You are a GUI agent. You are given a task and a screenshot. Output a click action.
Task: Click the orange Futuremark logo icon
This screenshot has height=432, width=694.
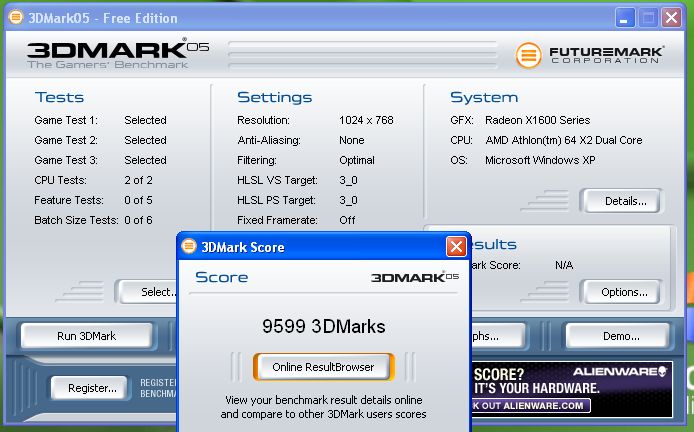click(x=529, y=55)
